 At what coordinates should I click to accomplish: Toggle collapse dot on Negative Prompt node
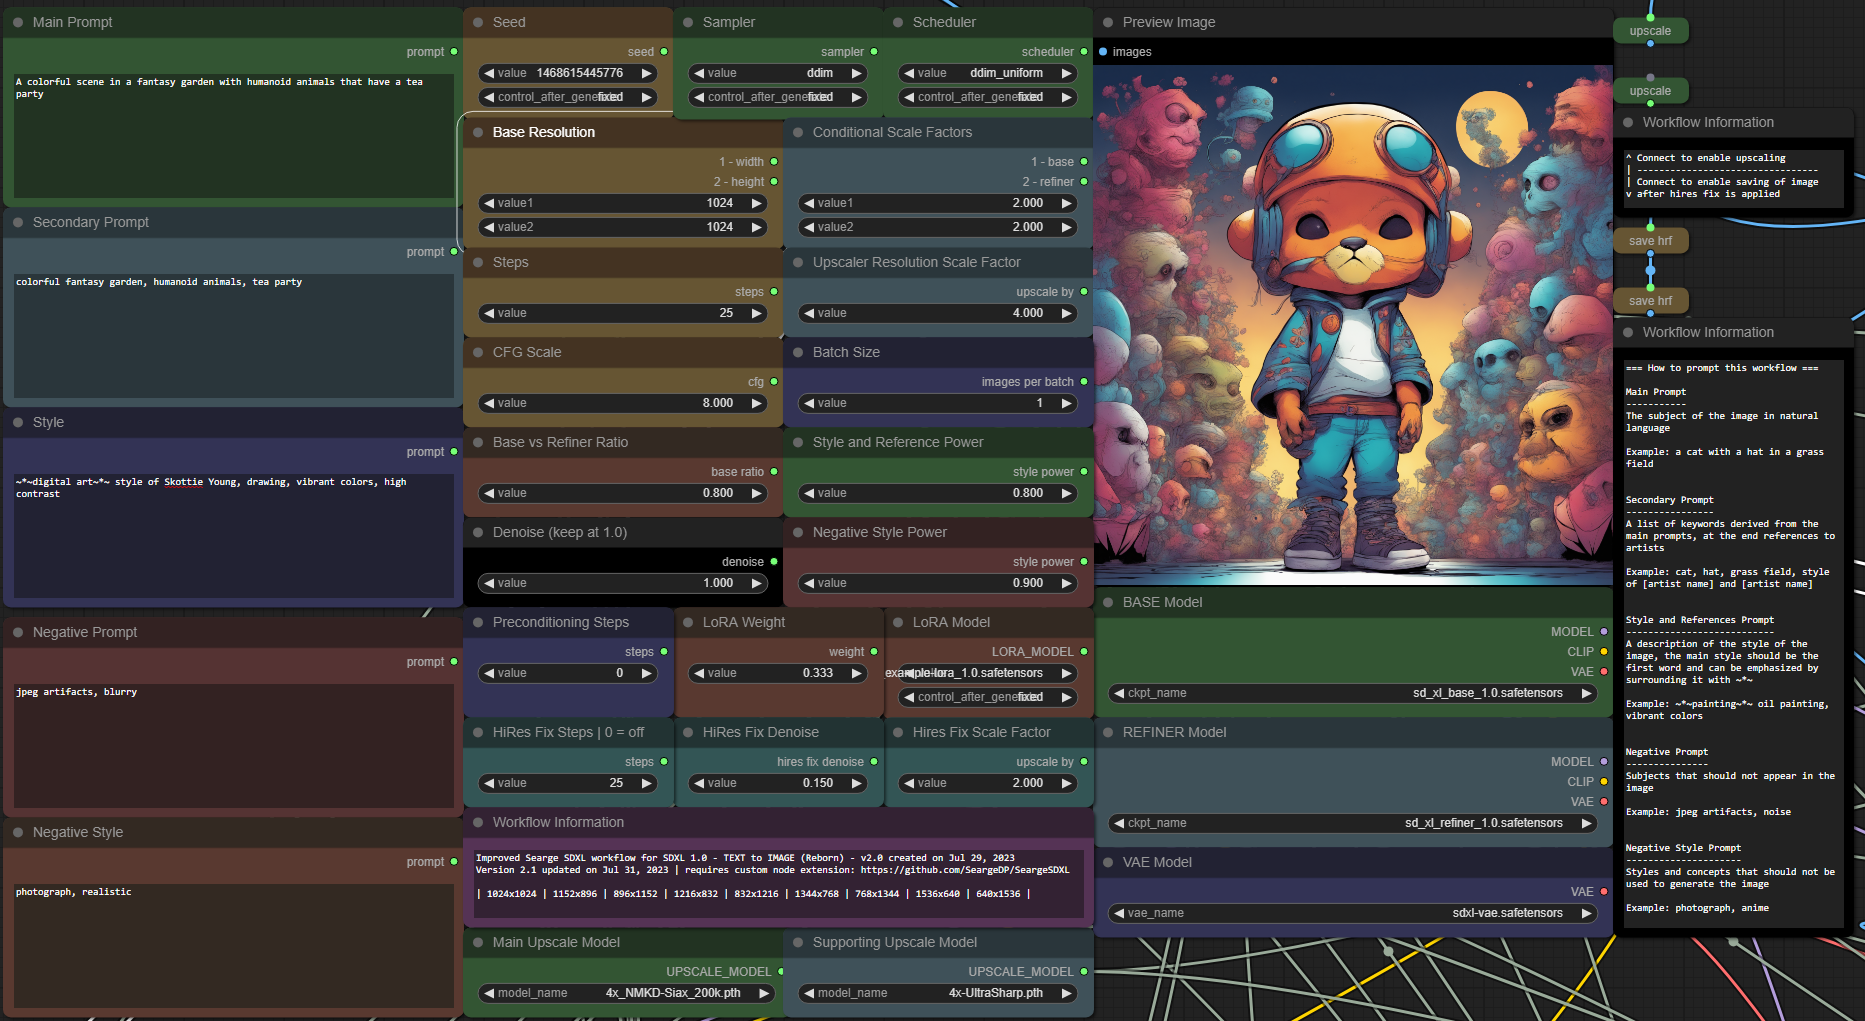click(18, 632)
